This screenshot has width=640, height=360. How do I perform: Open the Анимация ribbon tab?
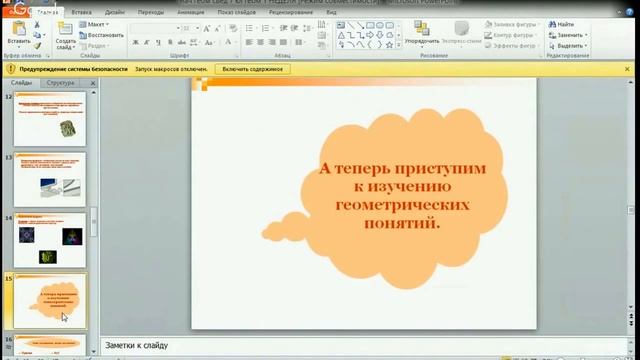coord(191,12)
